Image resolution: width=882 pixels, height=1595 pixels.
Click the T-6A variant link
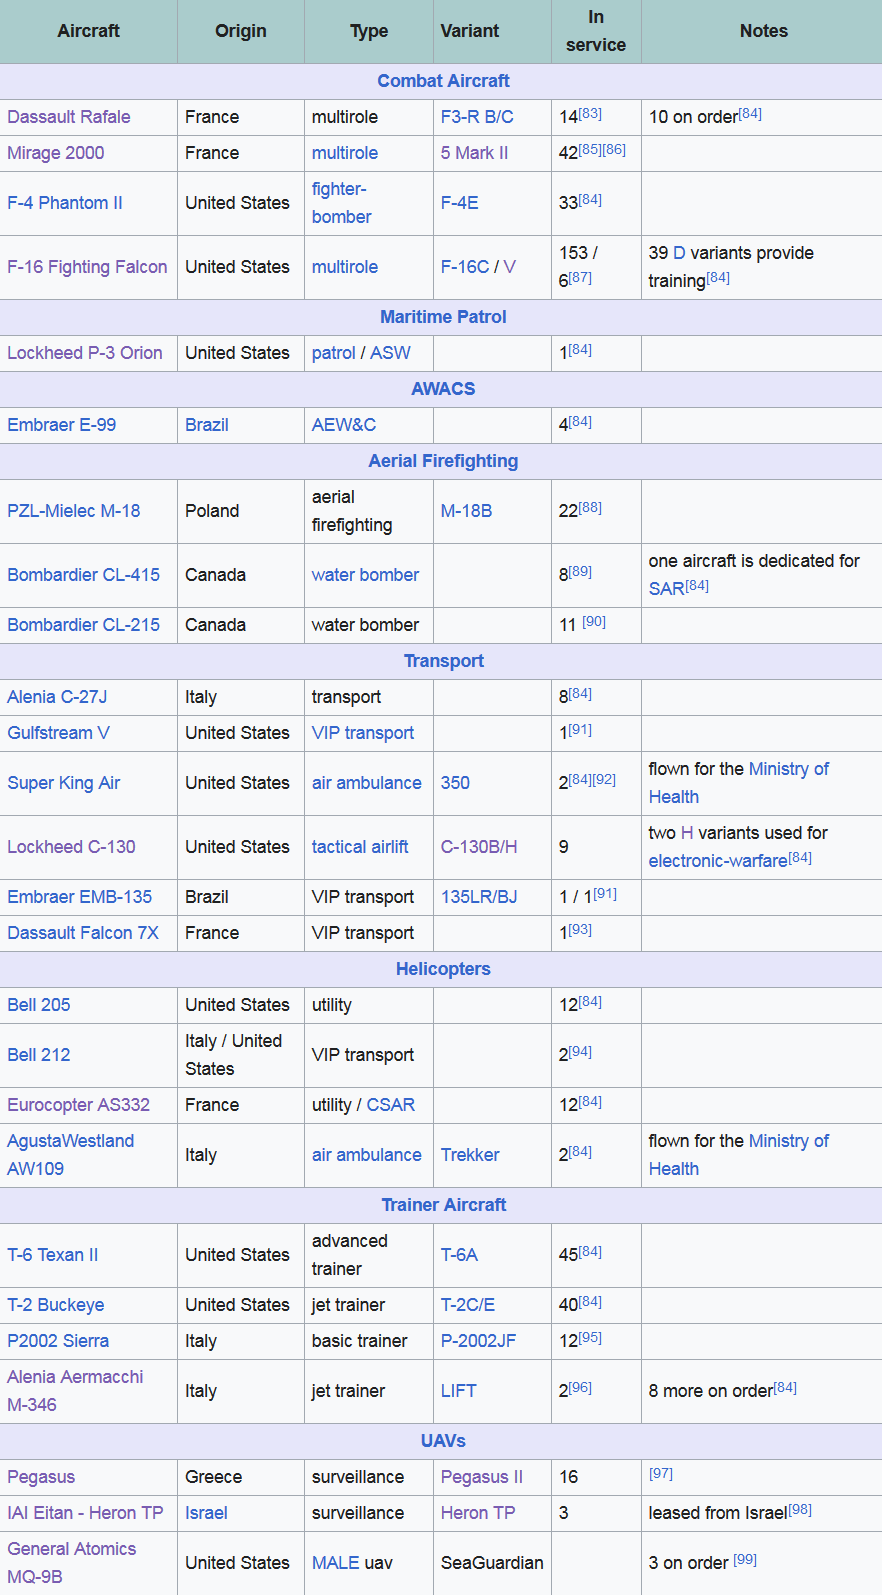coord(460,1255)
